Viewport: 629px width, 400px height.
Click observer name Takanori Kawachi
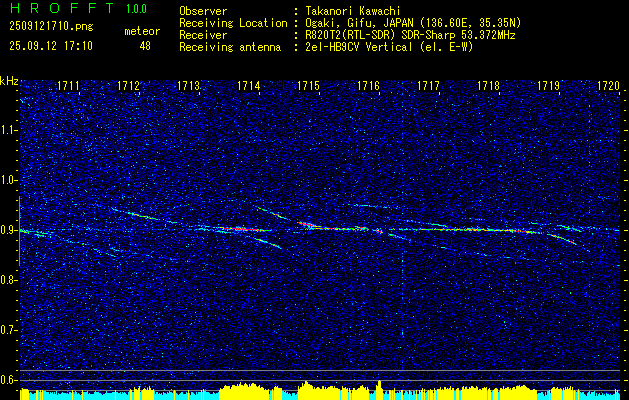[352, 12]
